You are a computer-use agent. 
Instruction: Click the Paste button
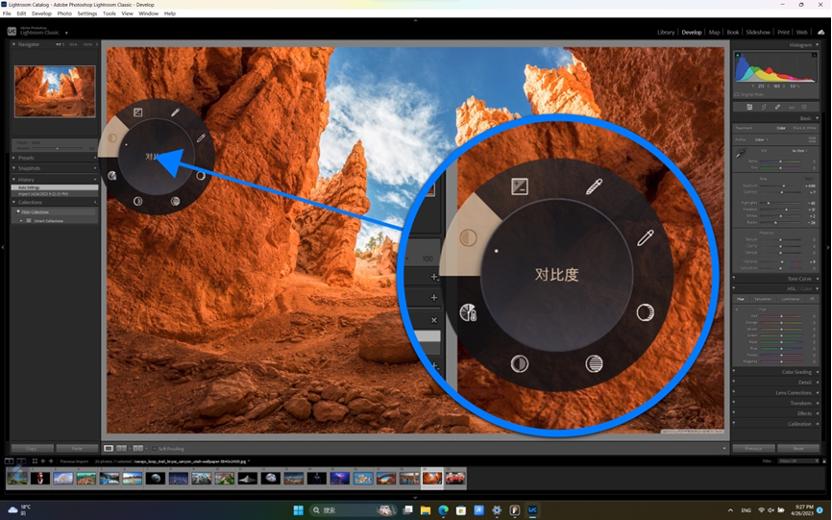click(77, 448)
